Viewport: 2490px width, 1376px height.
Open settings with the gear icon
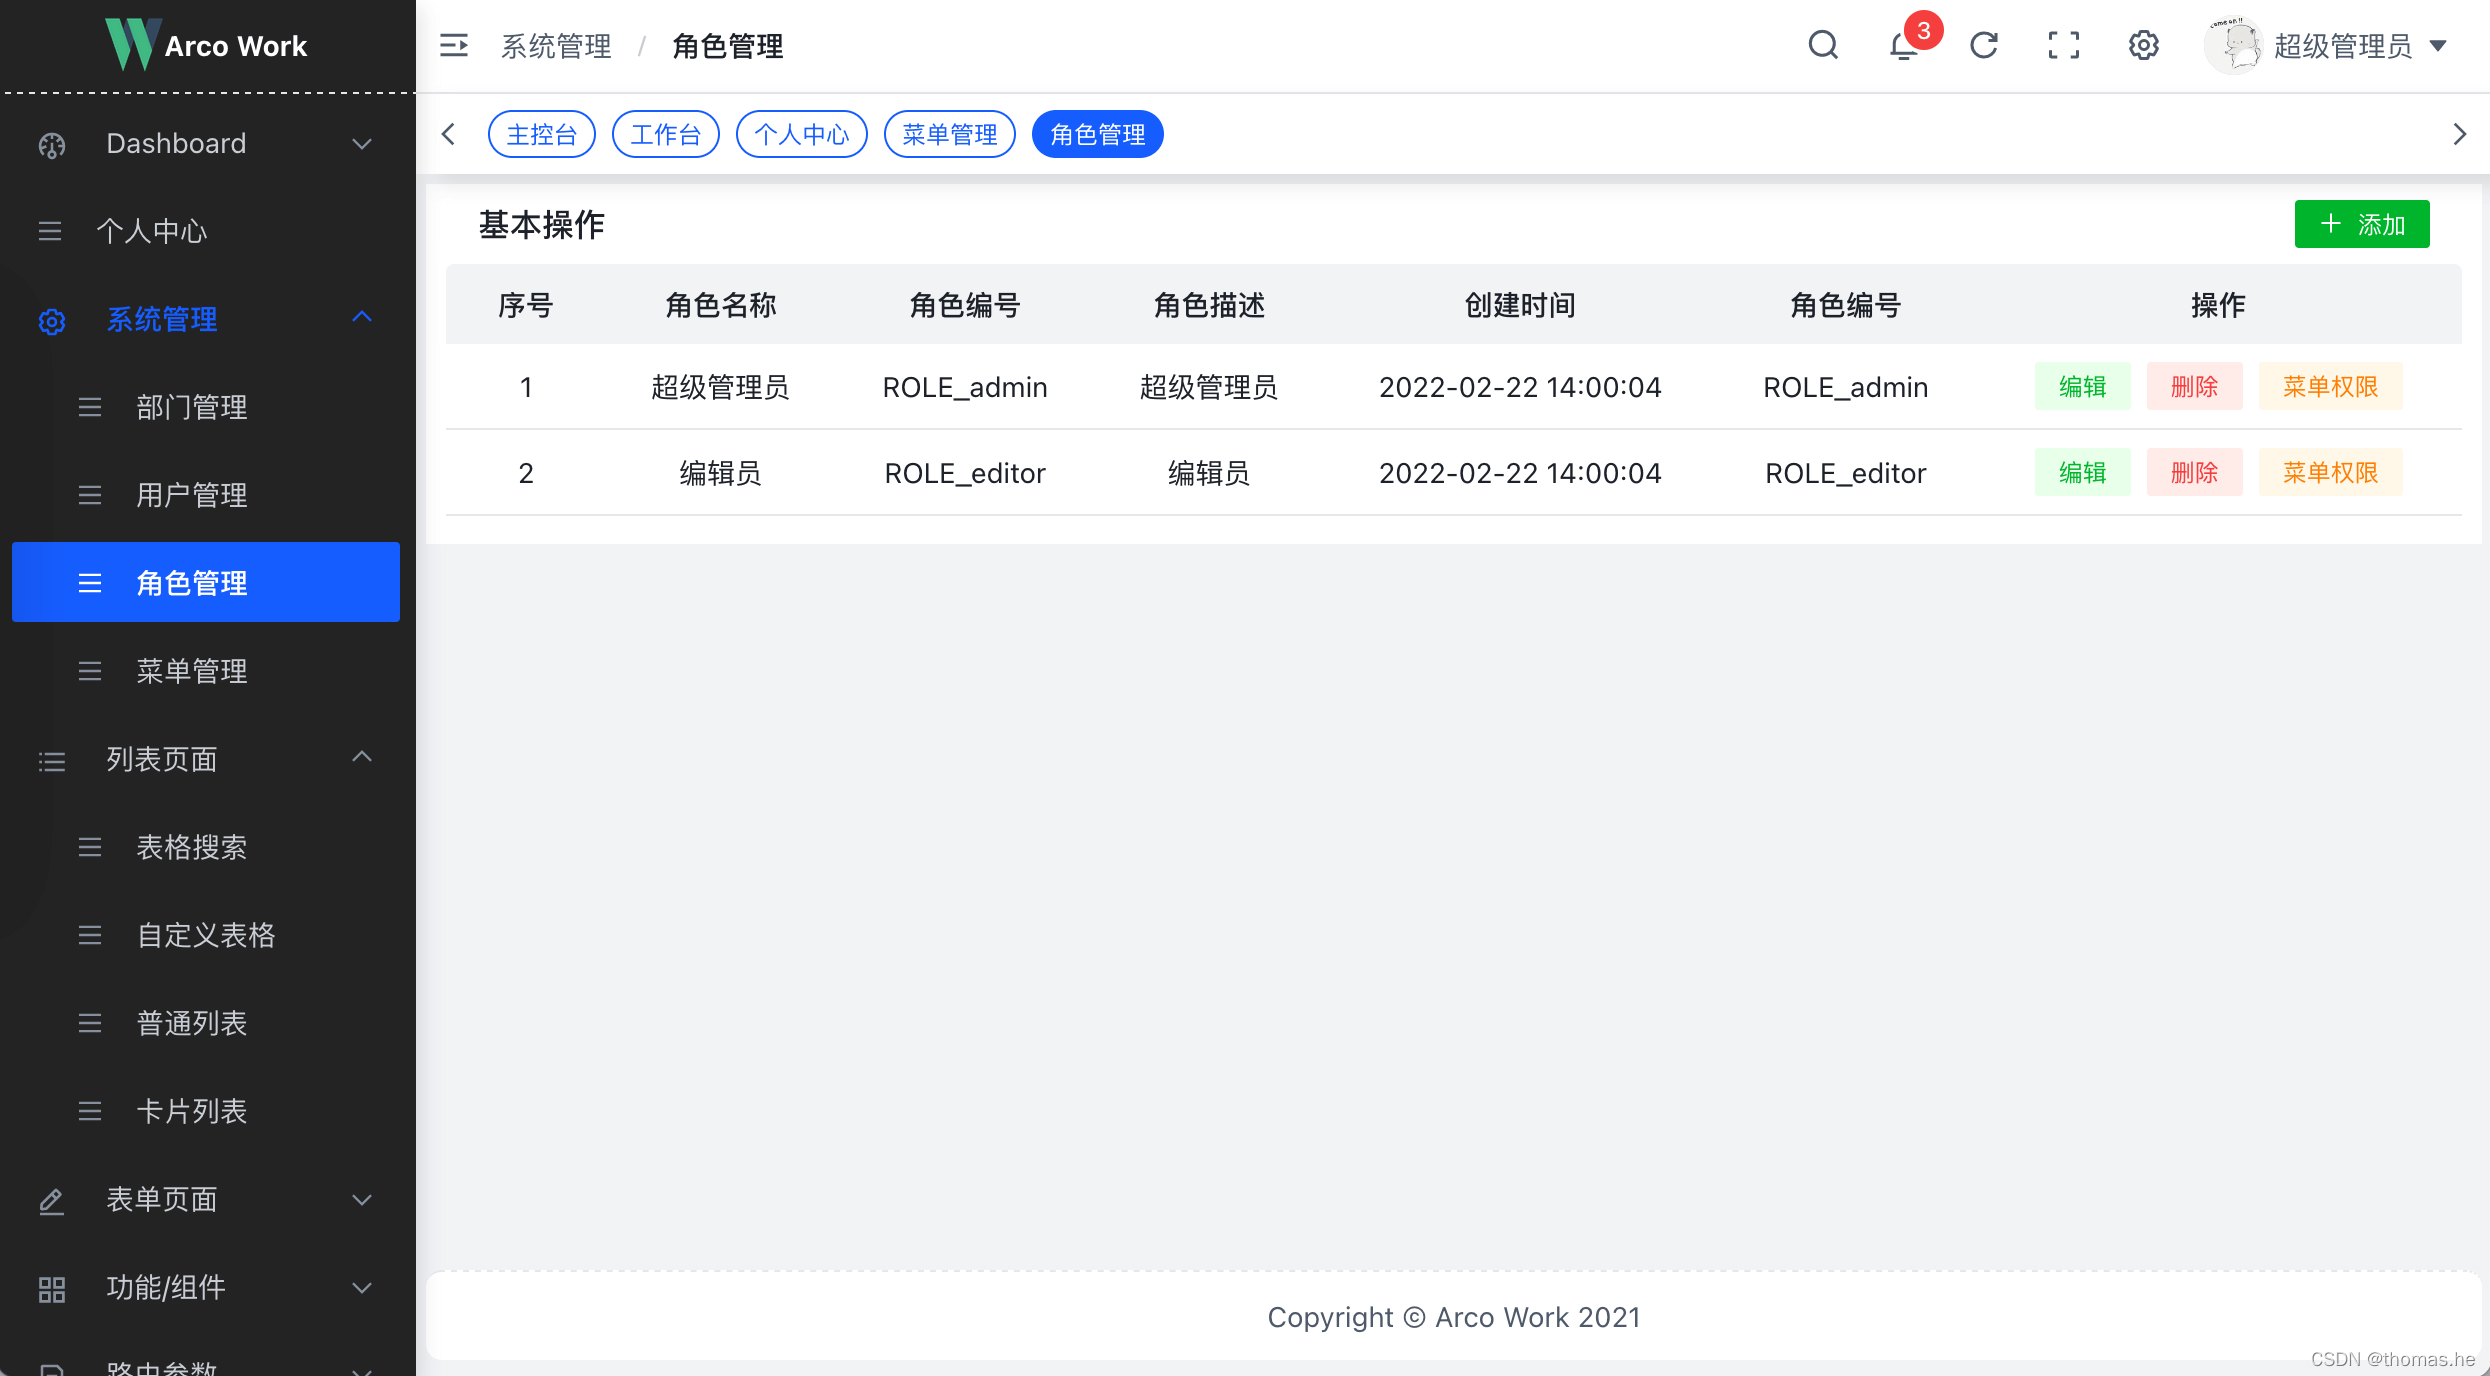(x=2143, y=45)
